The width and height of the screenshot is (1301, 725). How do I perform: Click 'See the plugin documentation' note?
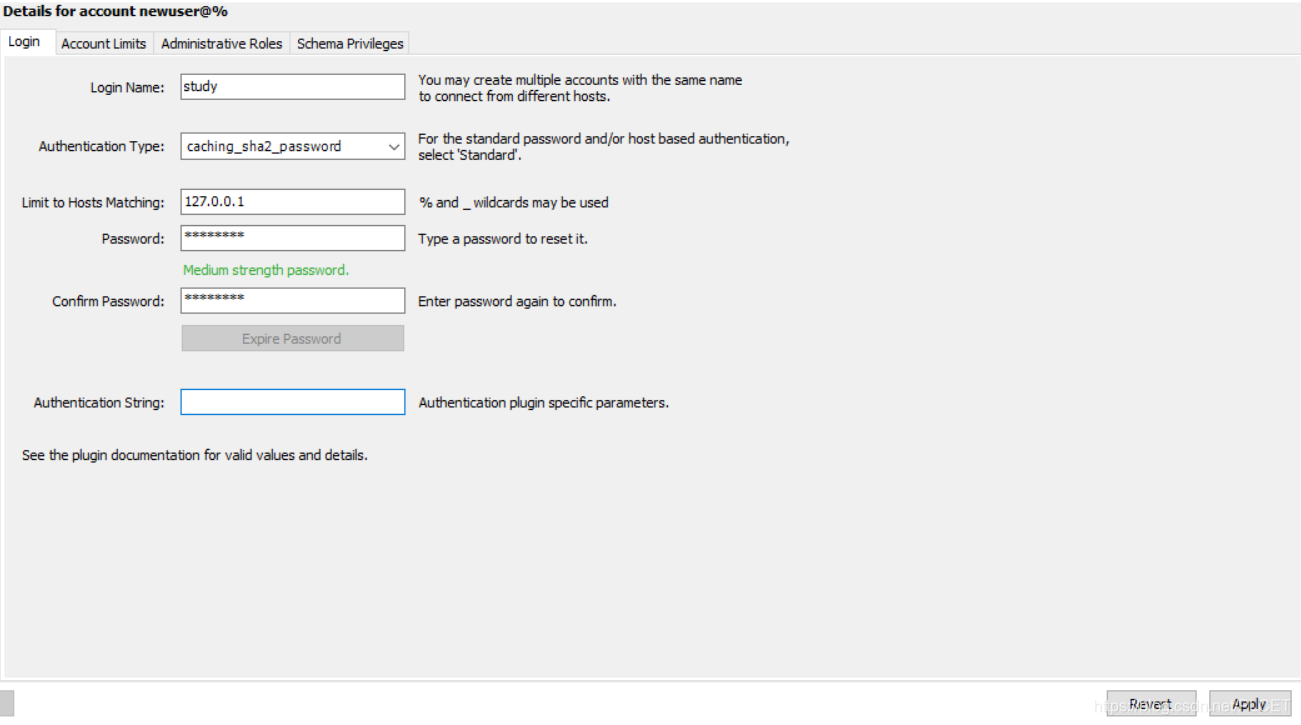195,455
